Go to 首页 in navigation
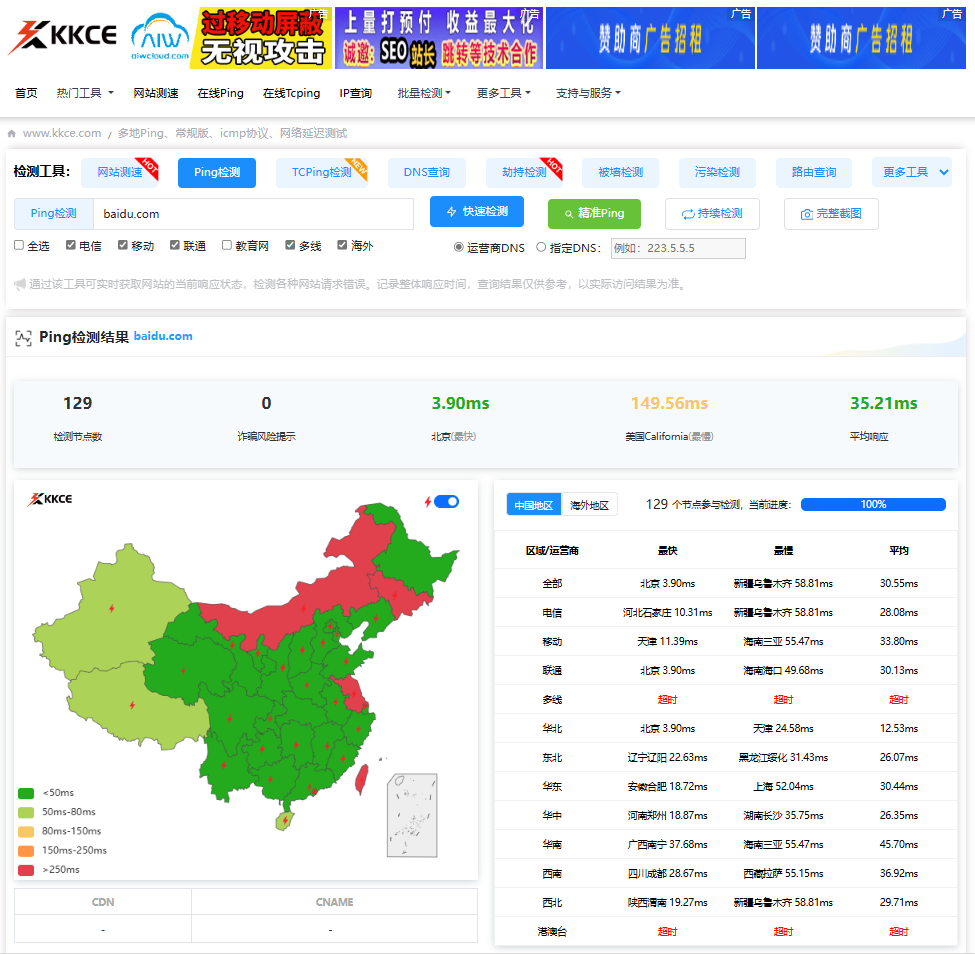 click(26, 93)
